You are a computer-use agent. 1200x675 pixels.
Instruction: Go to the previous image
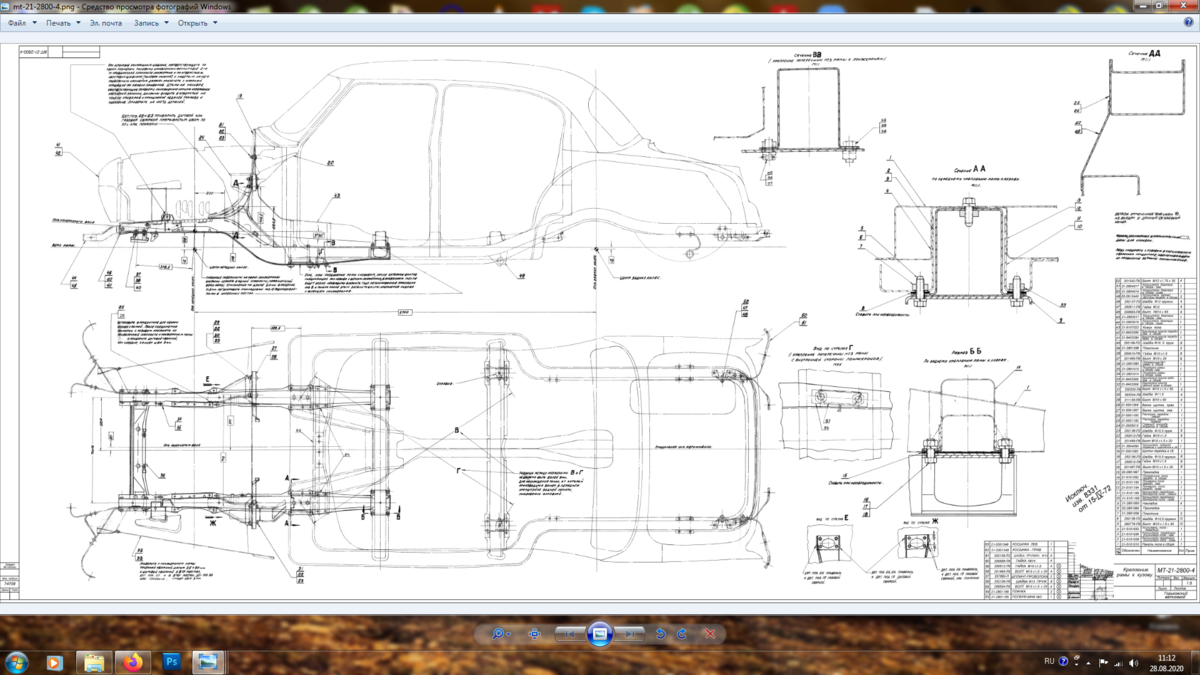coord(569,634)
